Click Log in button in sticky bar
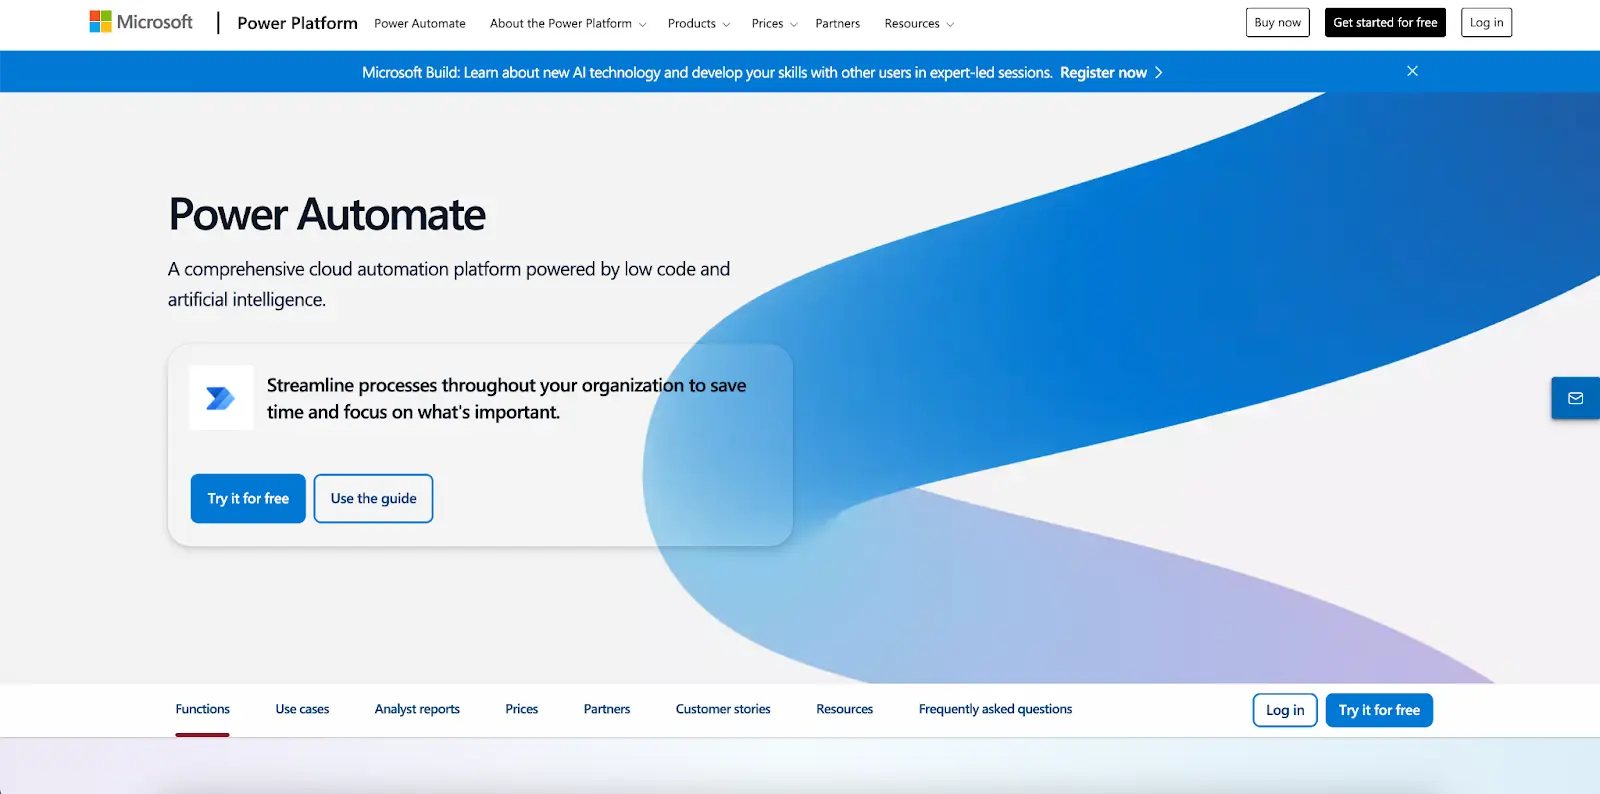Screen dimensions: 1600x794 pyautogui.click(x=1285, y=710)
